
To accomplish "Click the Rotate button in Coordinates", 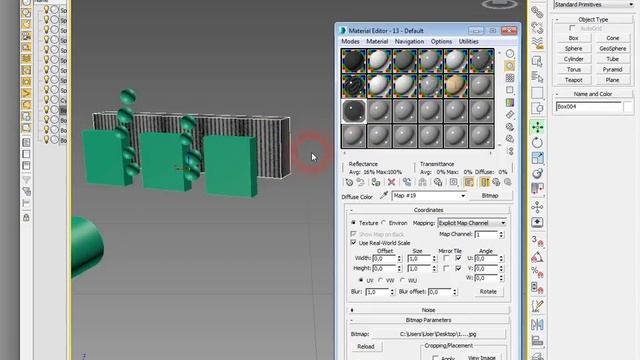I will point(488,292).
